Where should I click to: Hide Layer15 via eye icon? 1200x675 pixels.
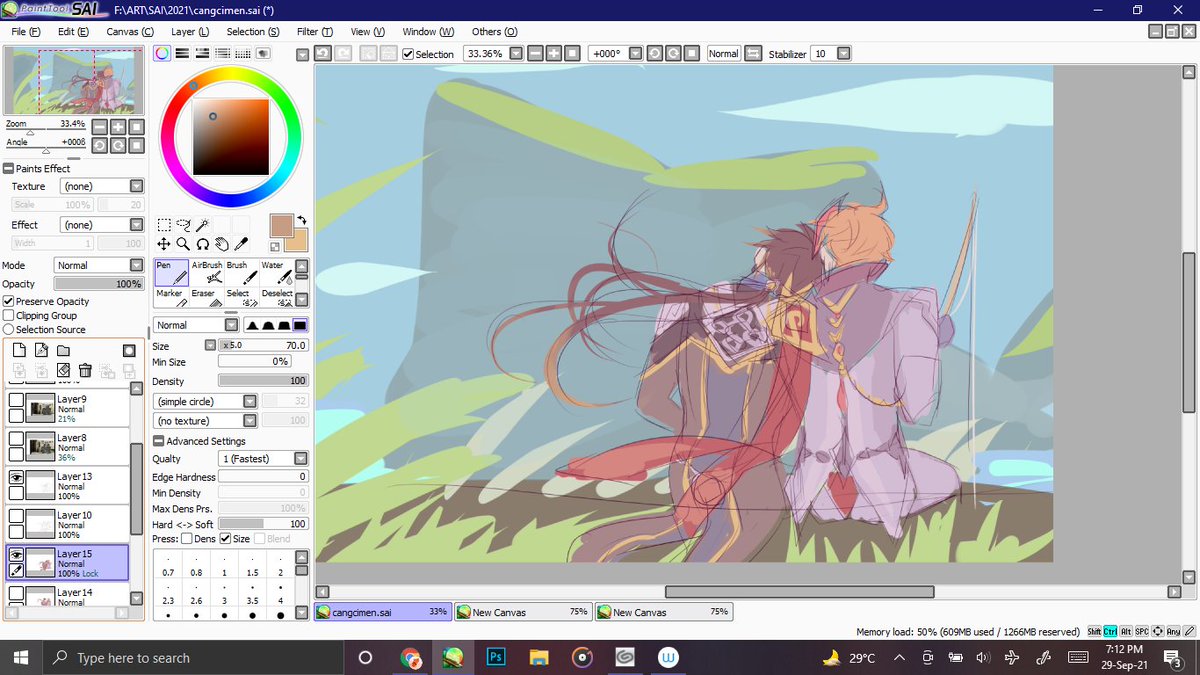(x=16, y=554)
